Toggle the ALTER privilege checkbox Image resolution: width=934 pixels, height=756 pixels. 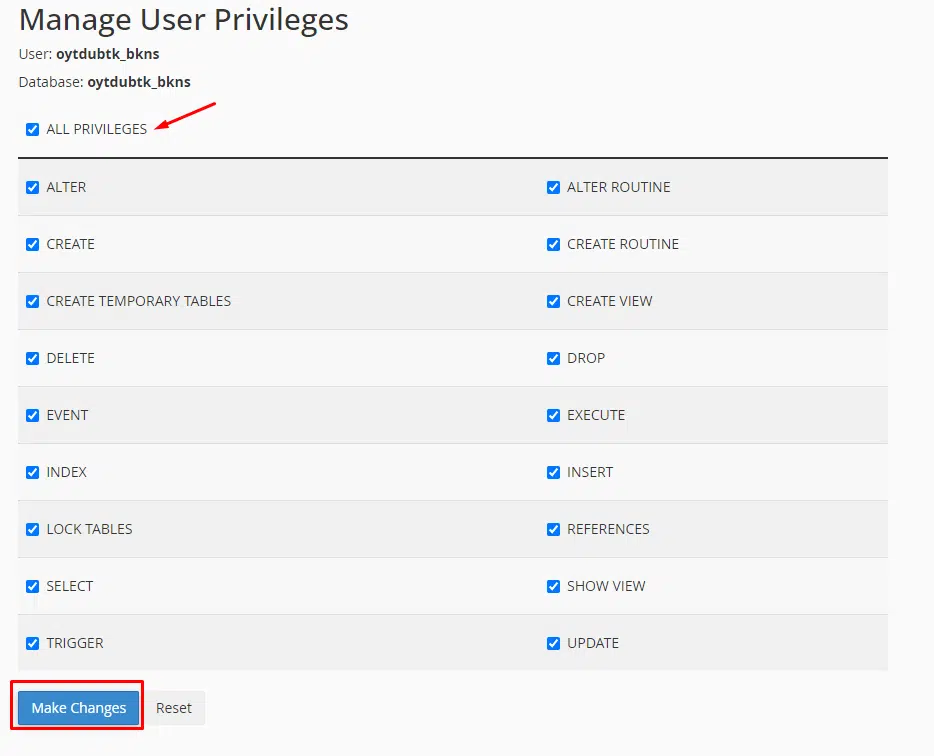pos(33,187)
